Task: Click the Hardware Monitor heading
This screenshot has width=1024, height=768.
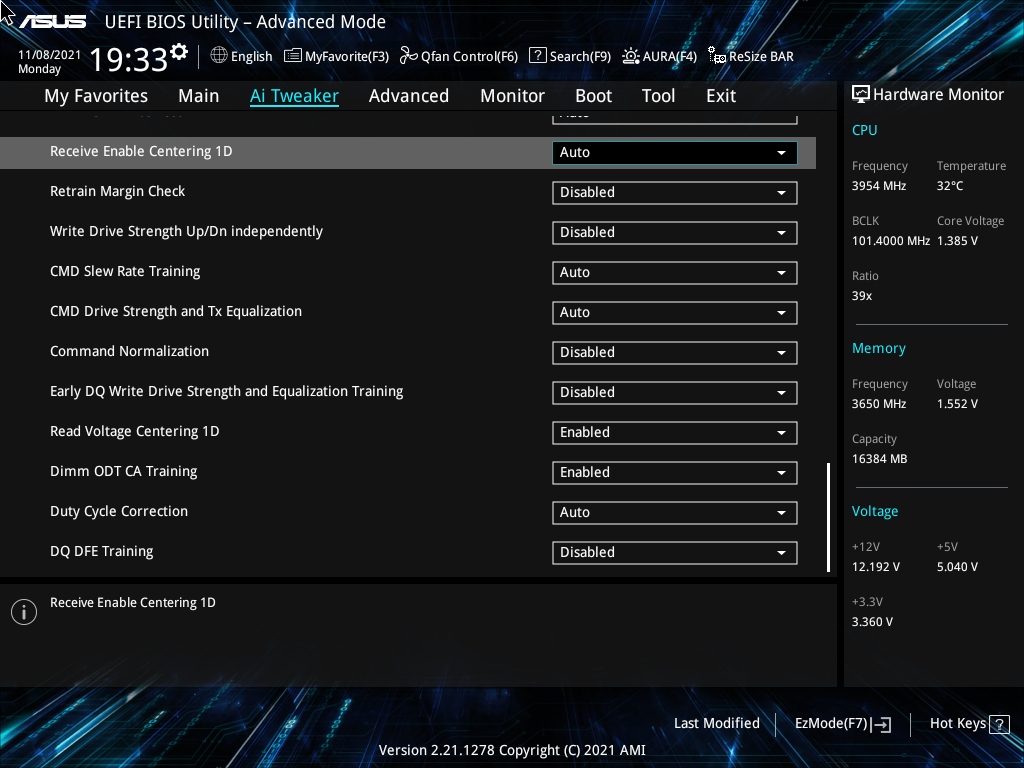Action: tap(938, 95)
